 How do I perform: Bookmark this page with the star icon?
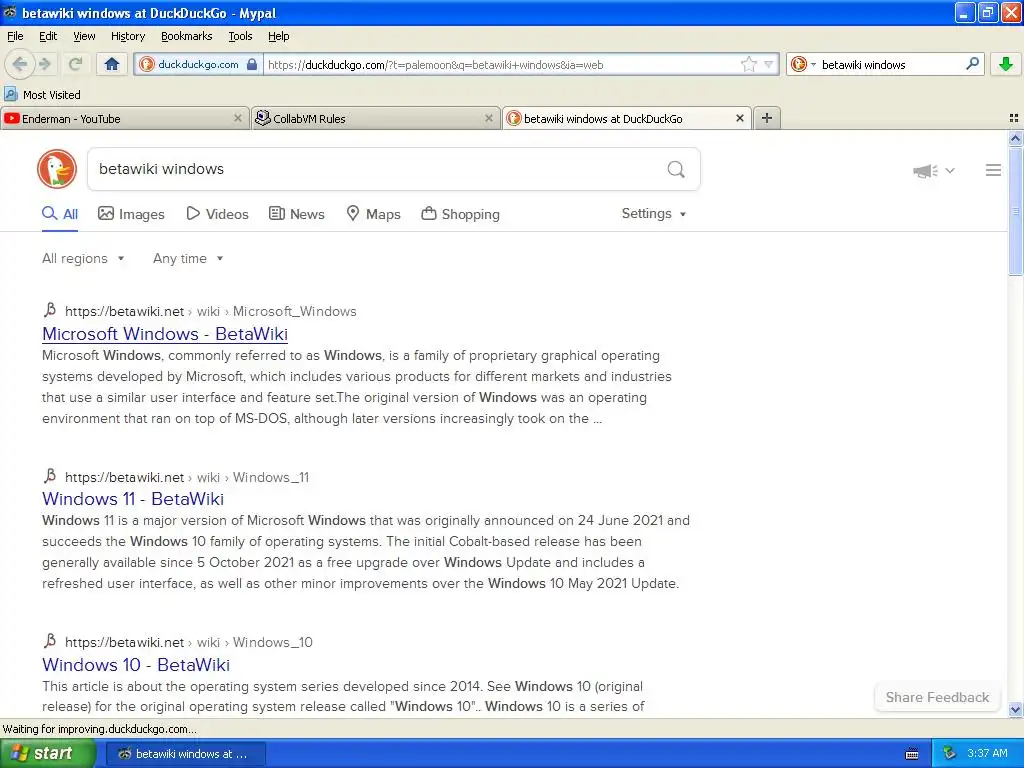tap(748, 64)
